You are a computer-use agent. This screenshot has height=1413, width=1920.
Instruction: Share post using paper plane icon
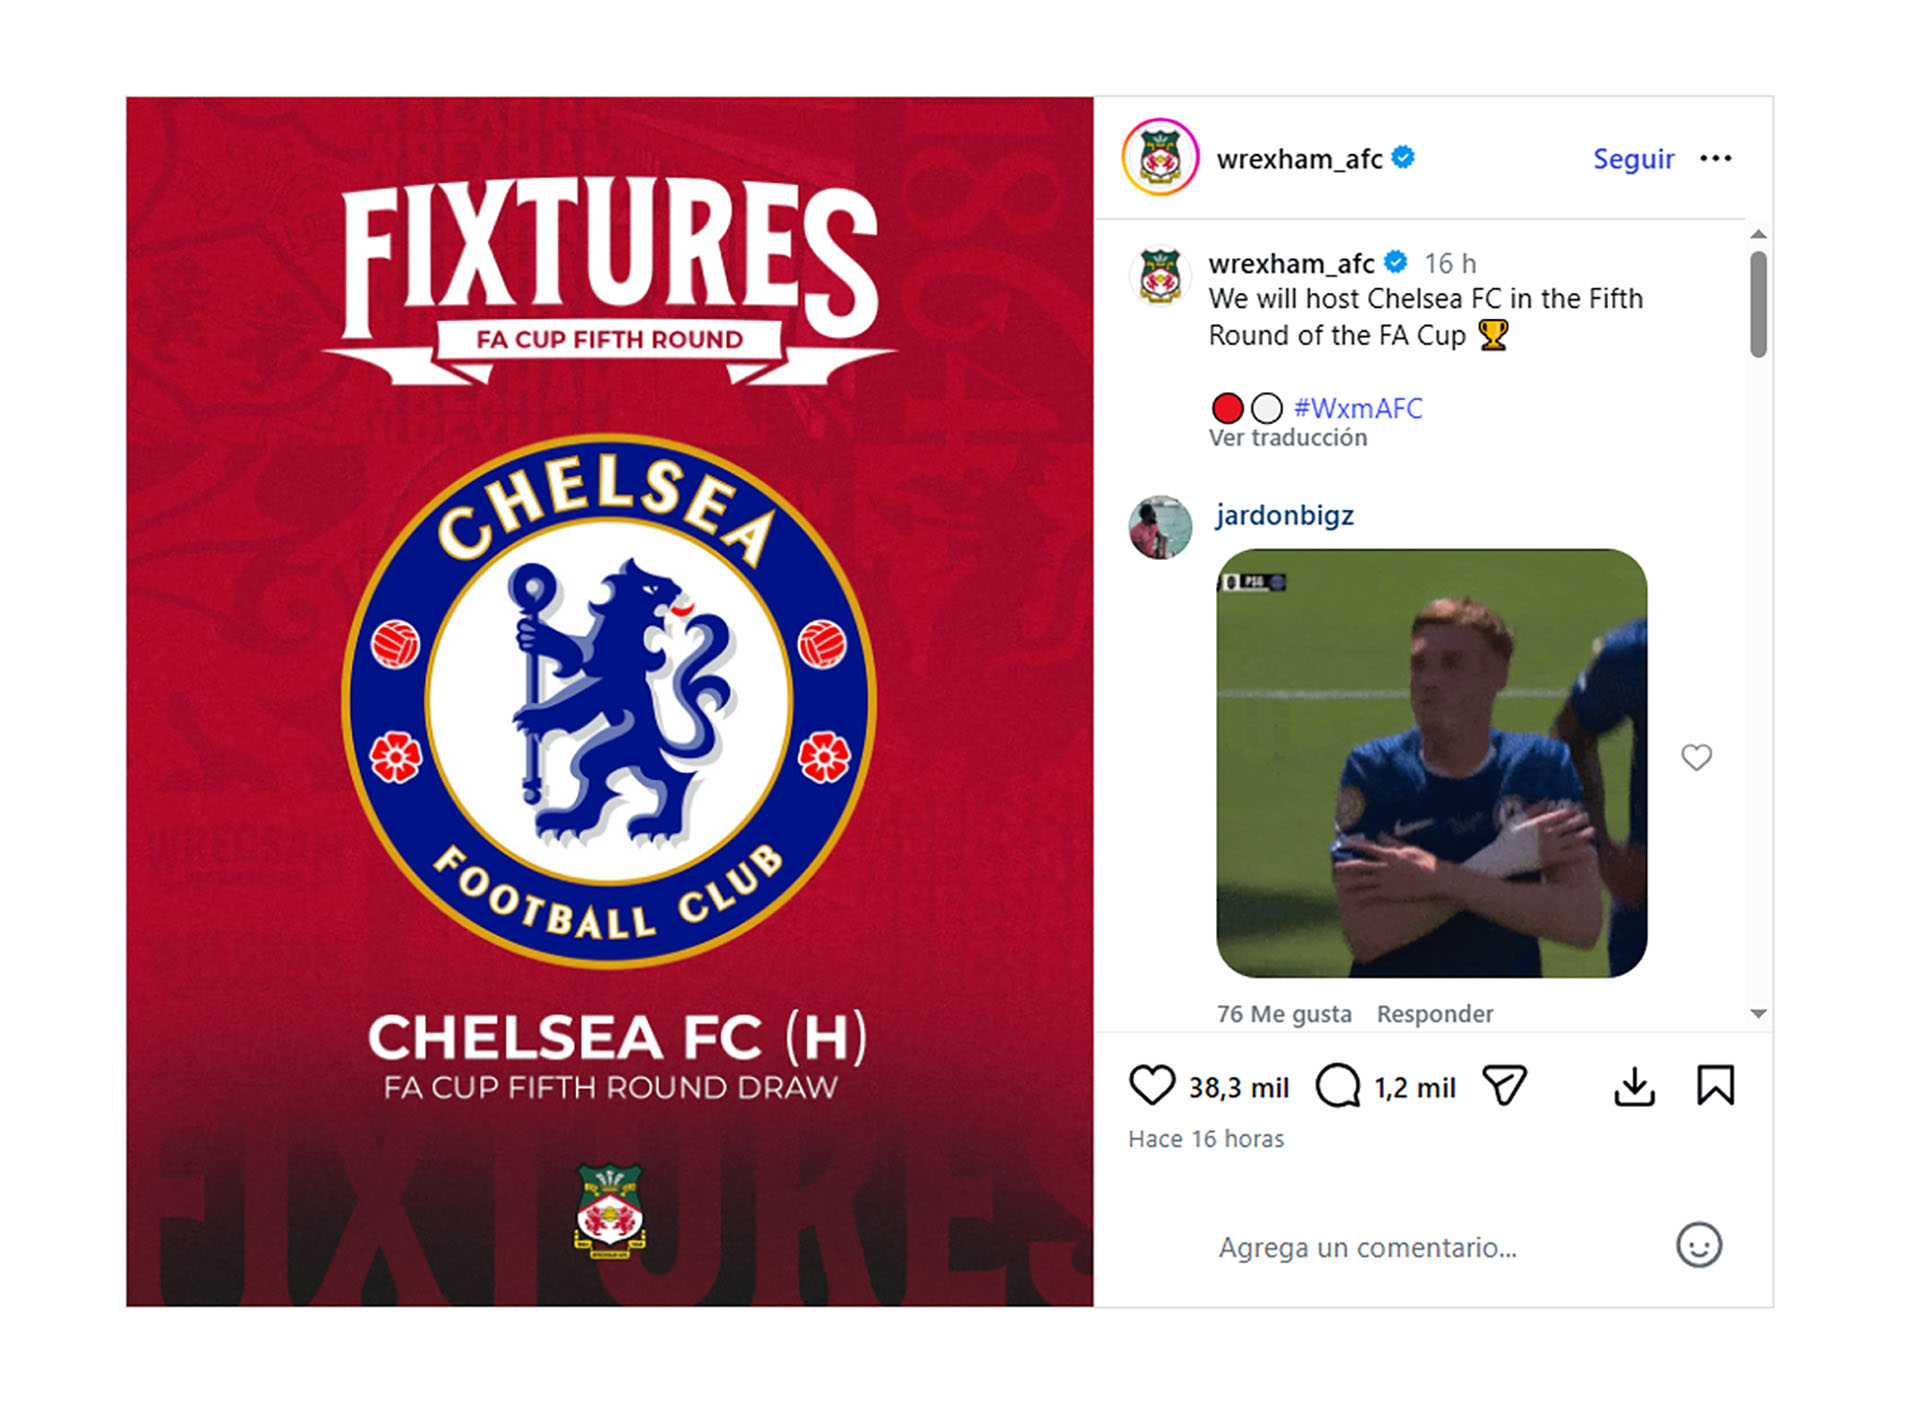click(1504, 1086)
